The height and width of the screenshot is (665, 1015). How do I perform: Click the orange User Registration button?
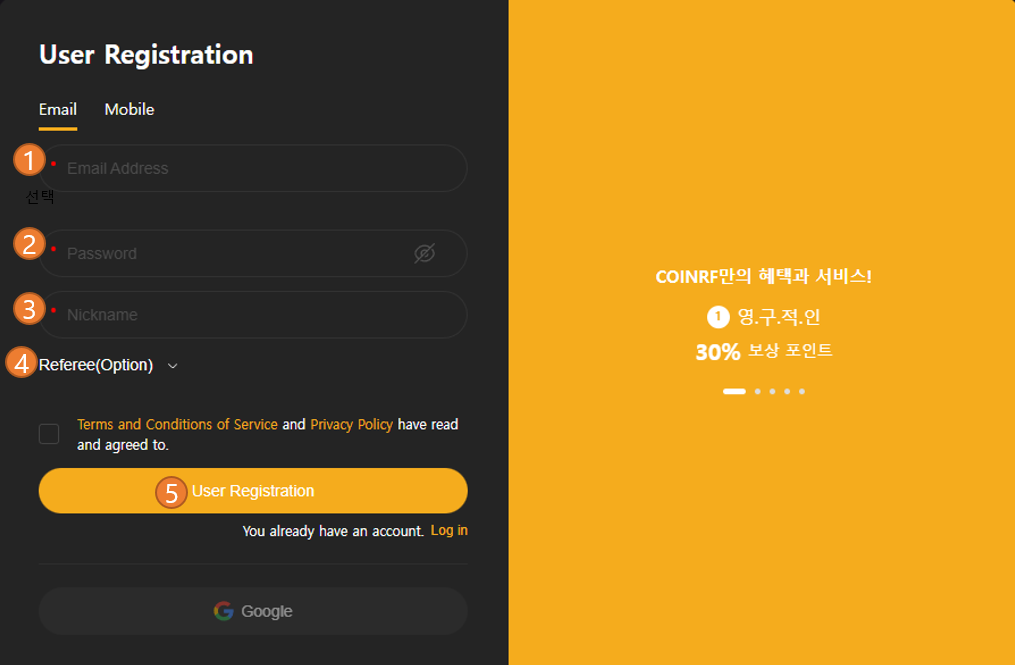253,491
